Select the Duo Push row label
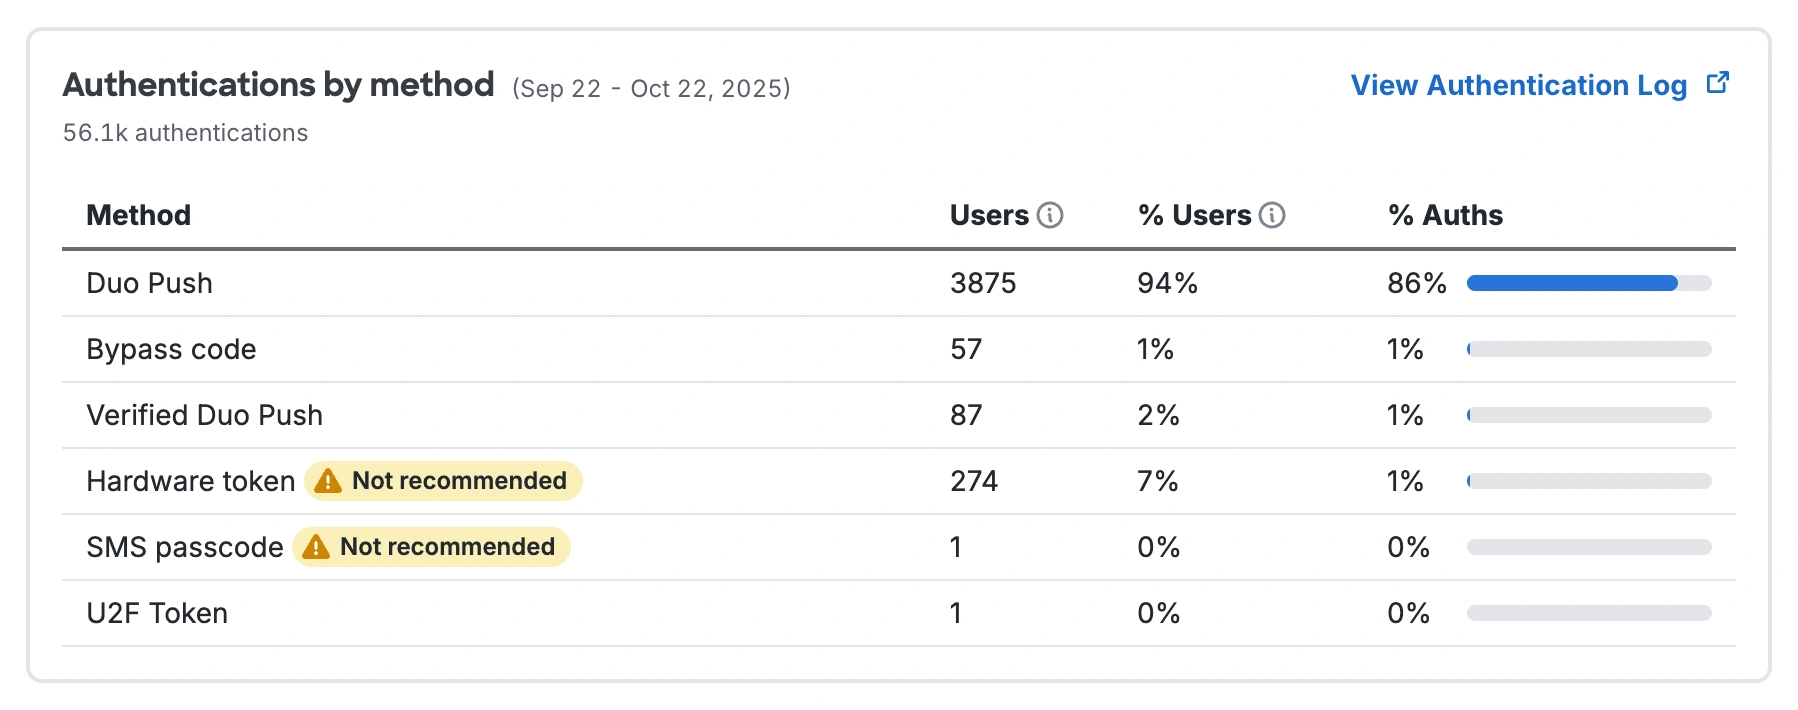This screenshot has height=710, width=1798. click(x=149, y=283)
